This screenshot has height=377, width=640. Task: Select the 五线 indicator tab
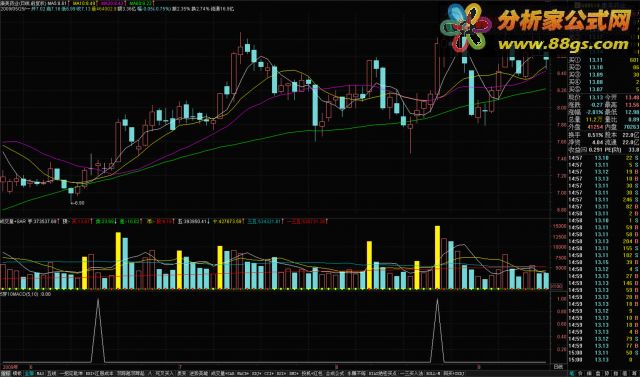51,373
